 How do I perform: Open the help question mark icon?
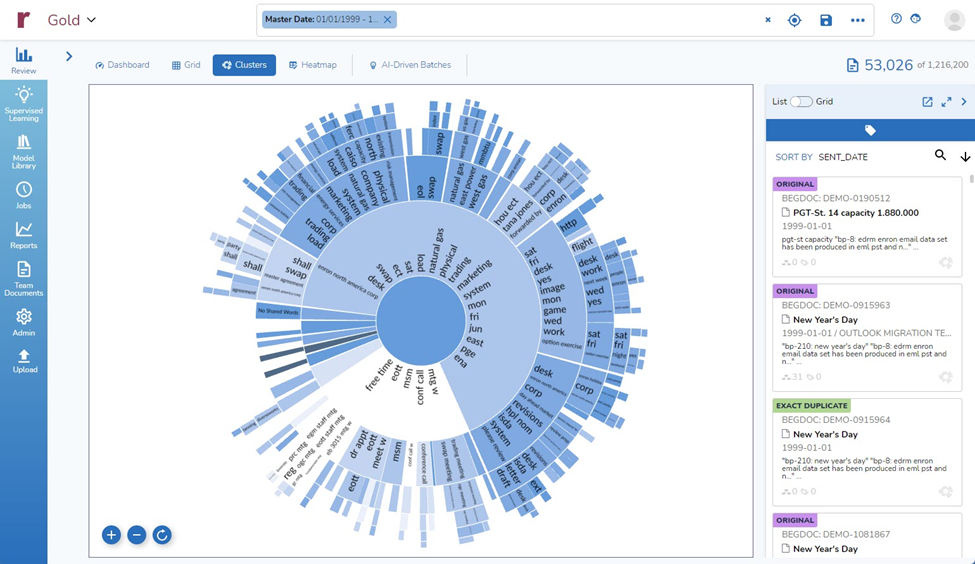coord(896,19)
